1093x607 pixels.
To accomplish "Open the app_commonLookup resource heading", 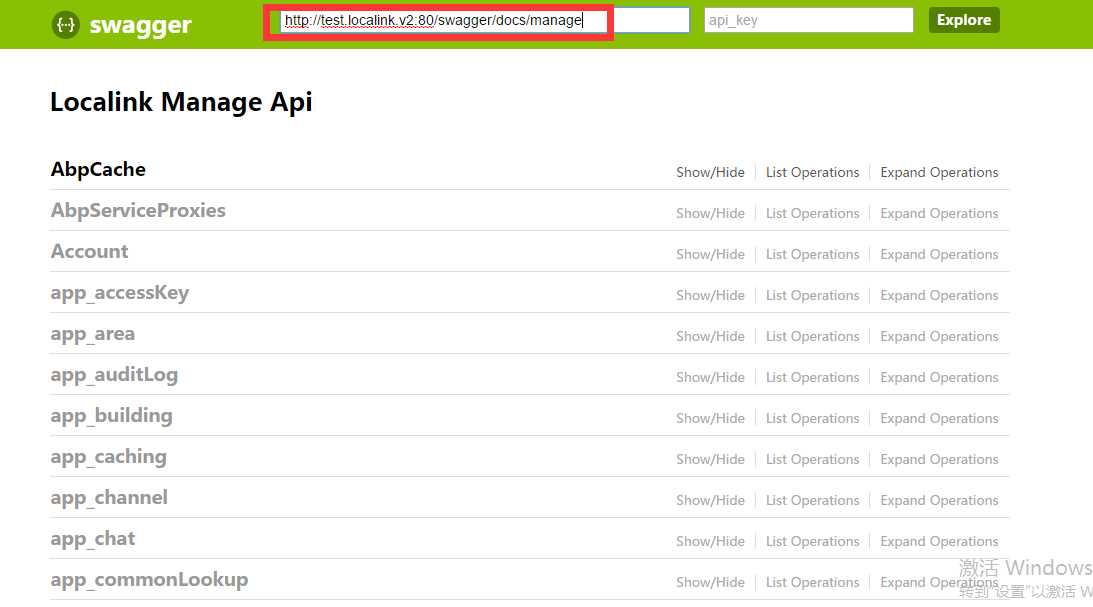I will click(149, 581).
